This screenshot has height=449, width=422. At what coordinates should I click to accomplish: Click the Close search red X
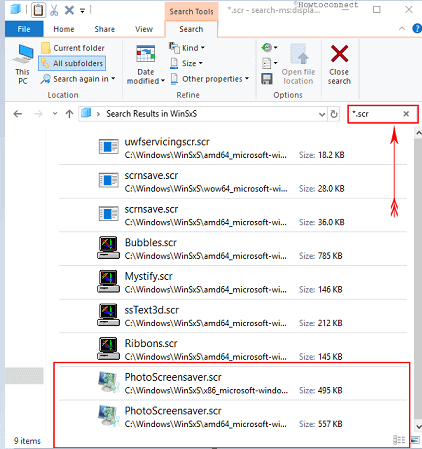coord(339,65)
